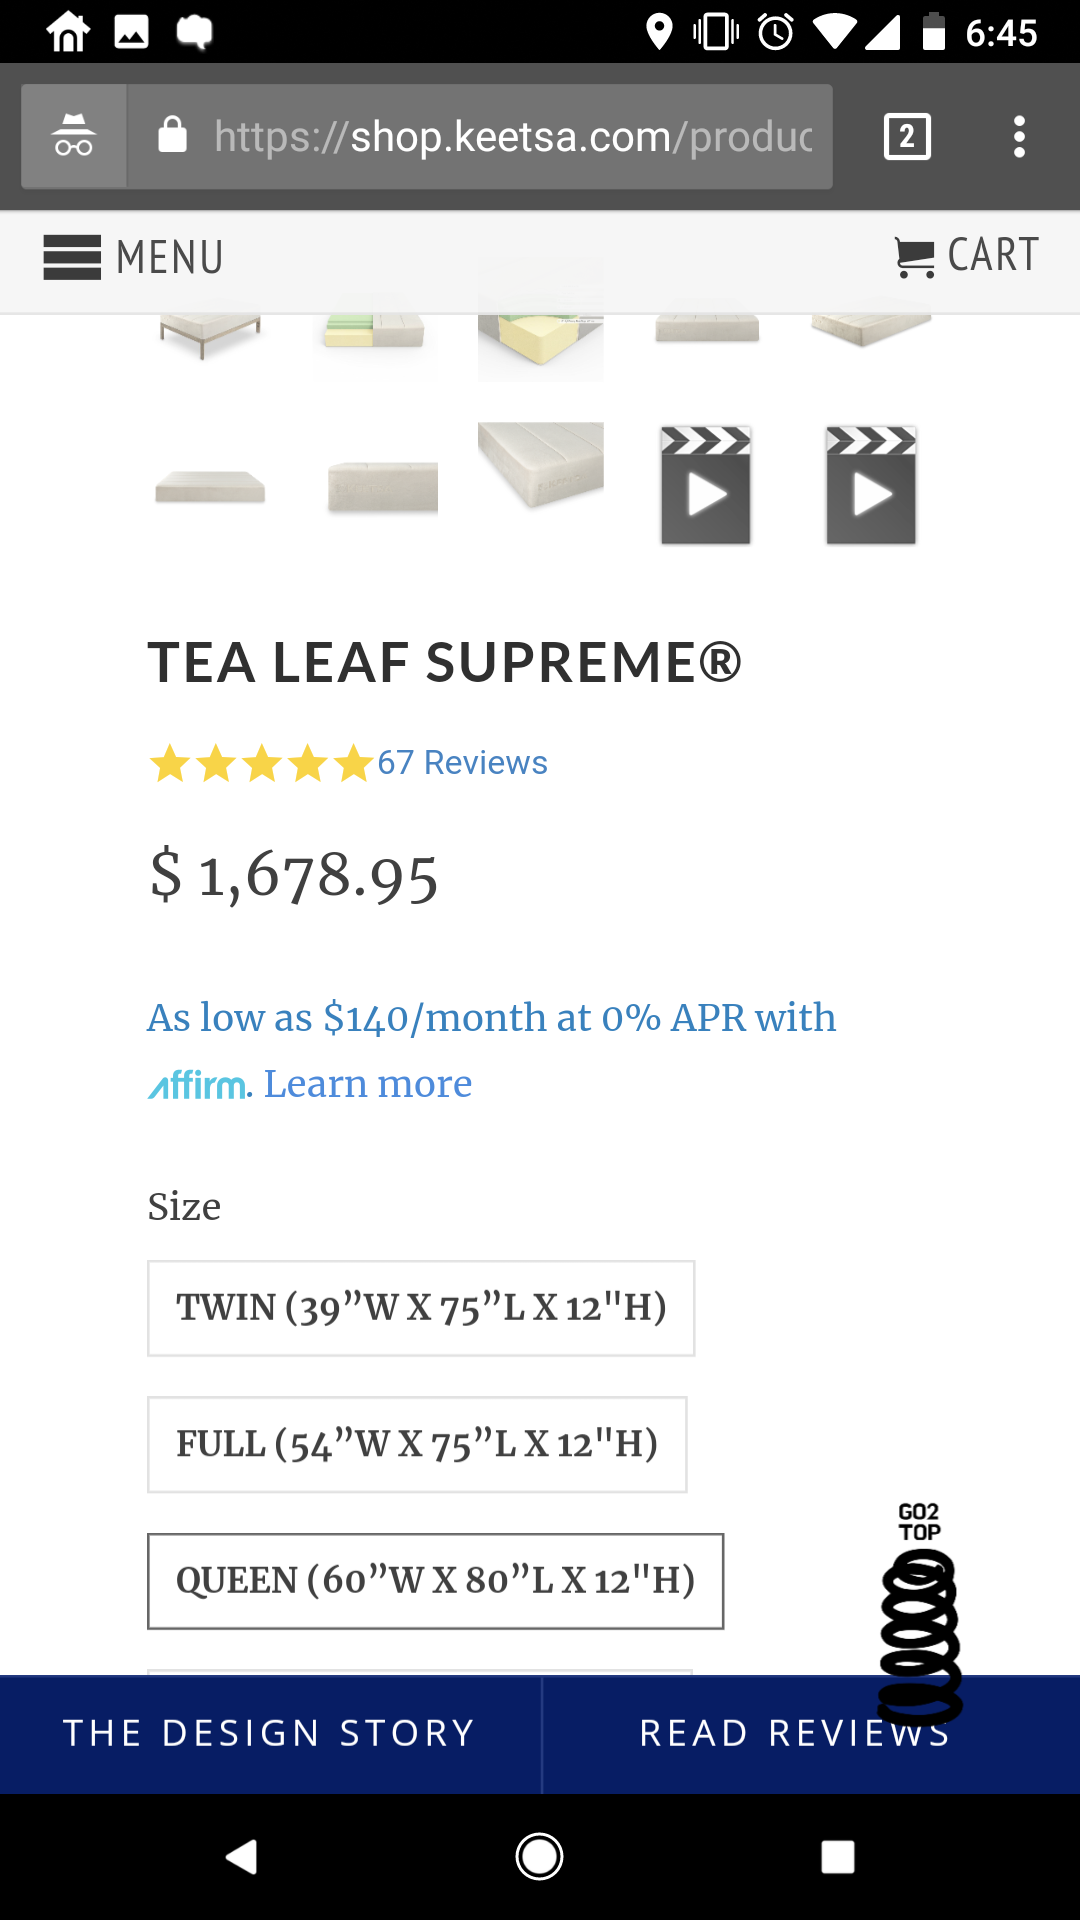1080x1920 pixels.
Task: Tap the five-star rating display
Action: (261, 764)
